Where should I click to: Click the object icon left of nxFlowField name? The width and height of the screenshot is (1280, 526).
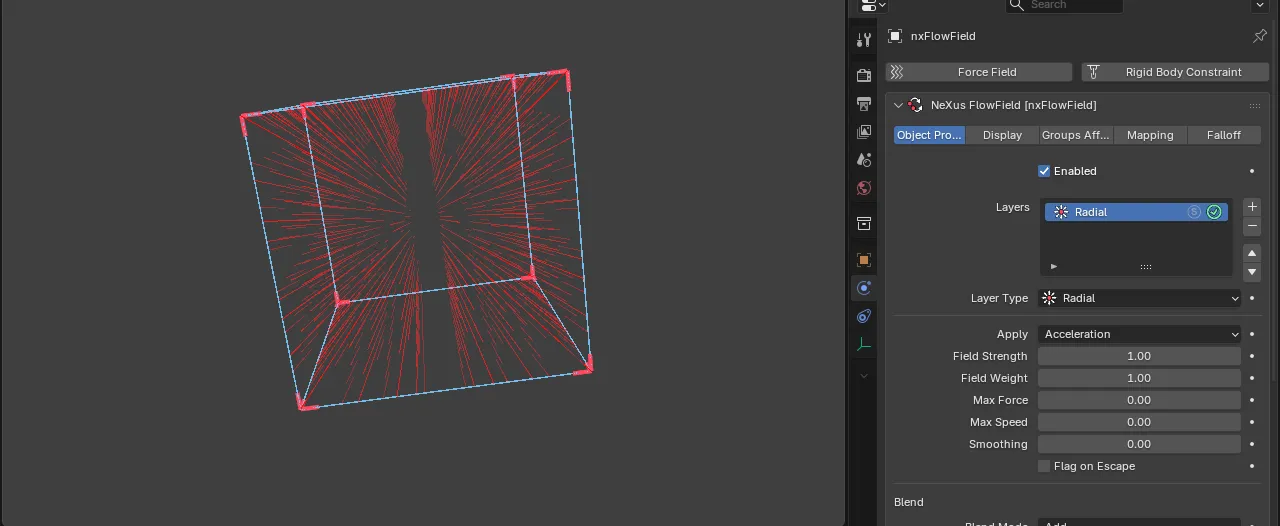pos(895,36)
